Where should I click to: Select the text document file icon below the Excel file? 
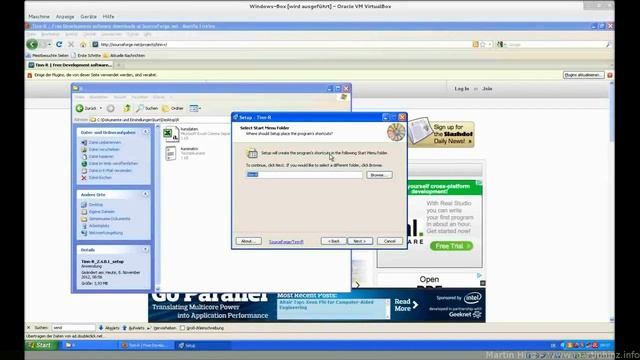pos(171,153)
